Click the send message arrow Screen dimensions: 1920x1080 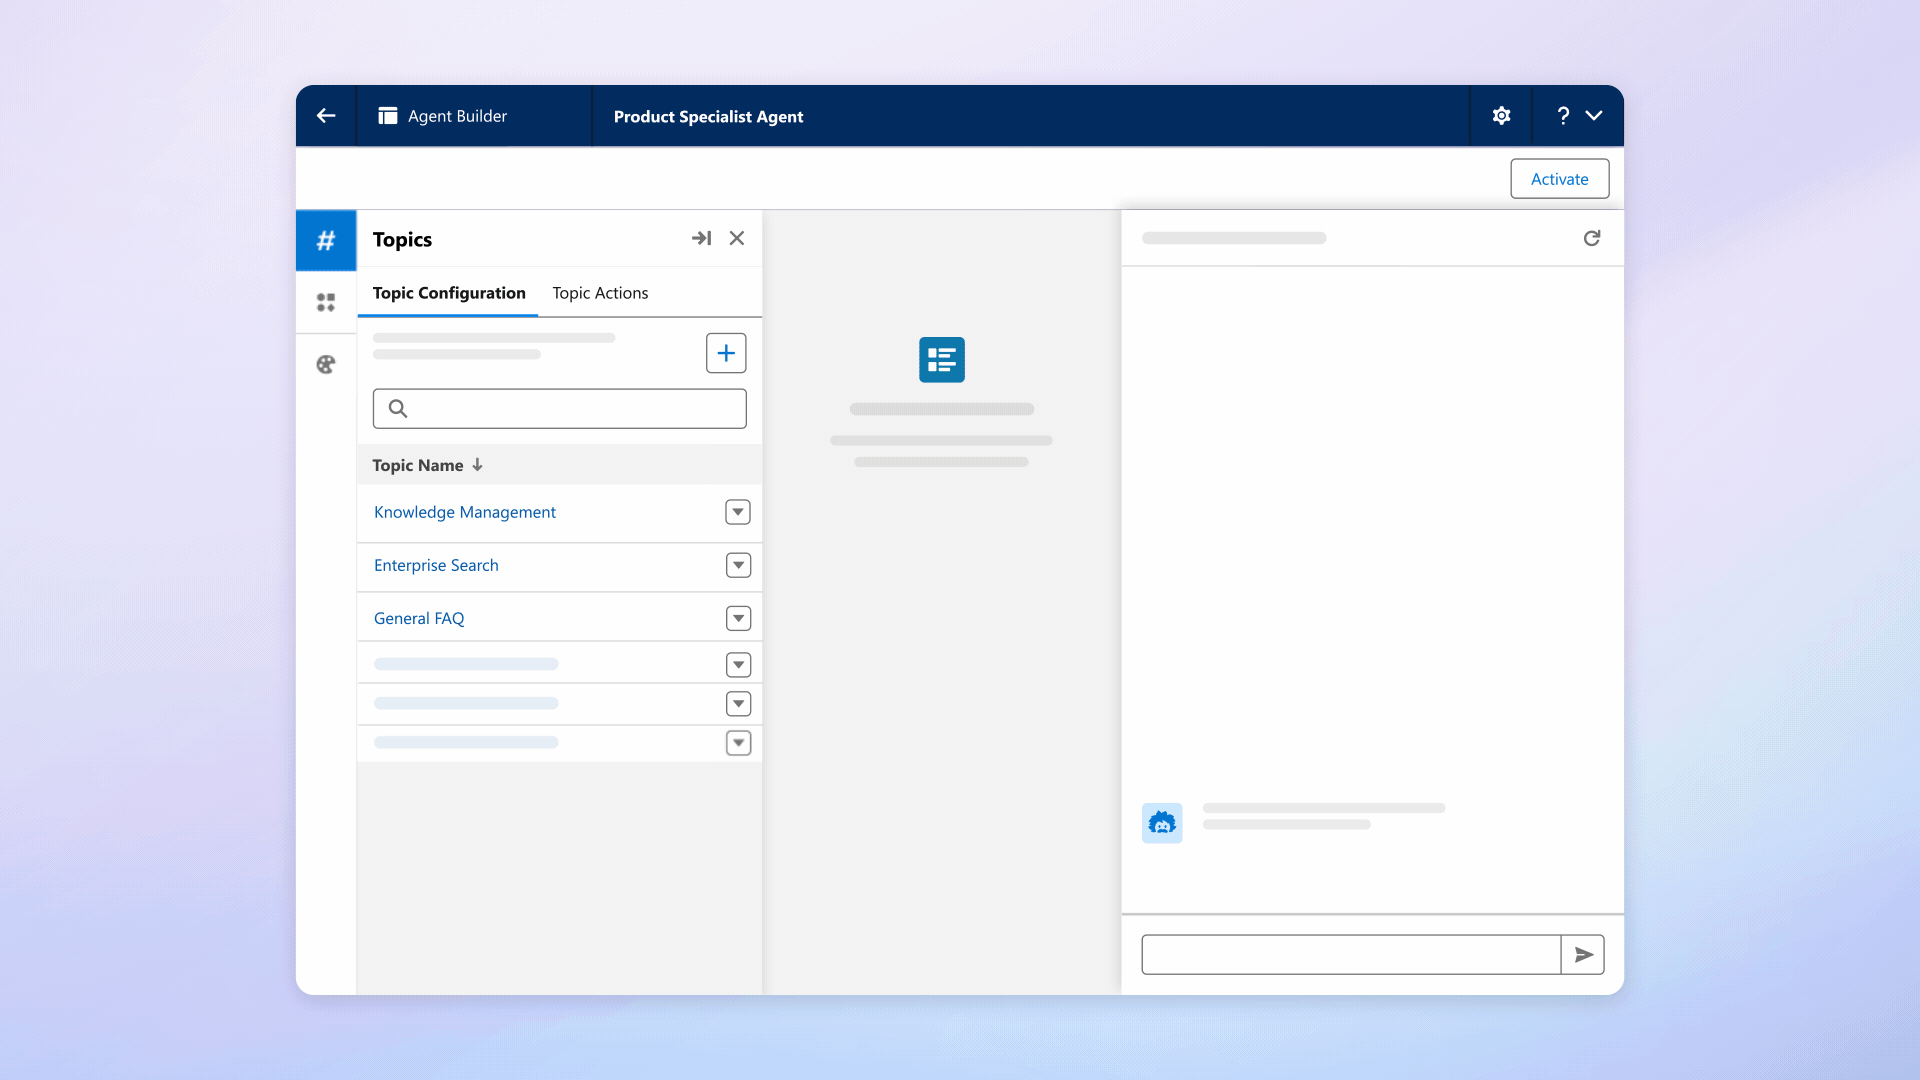(1583, 955)
